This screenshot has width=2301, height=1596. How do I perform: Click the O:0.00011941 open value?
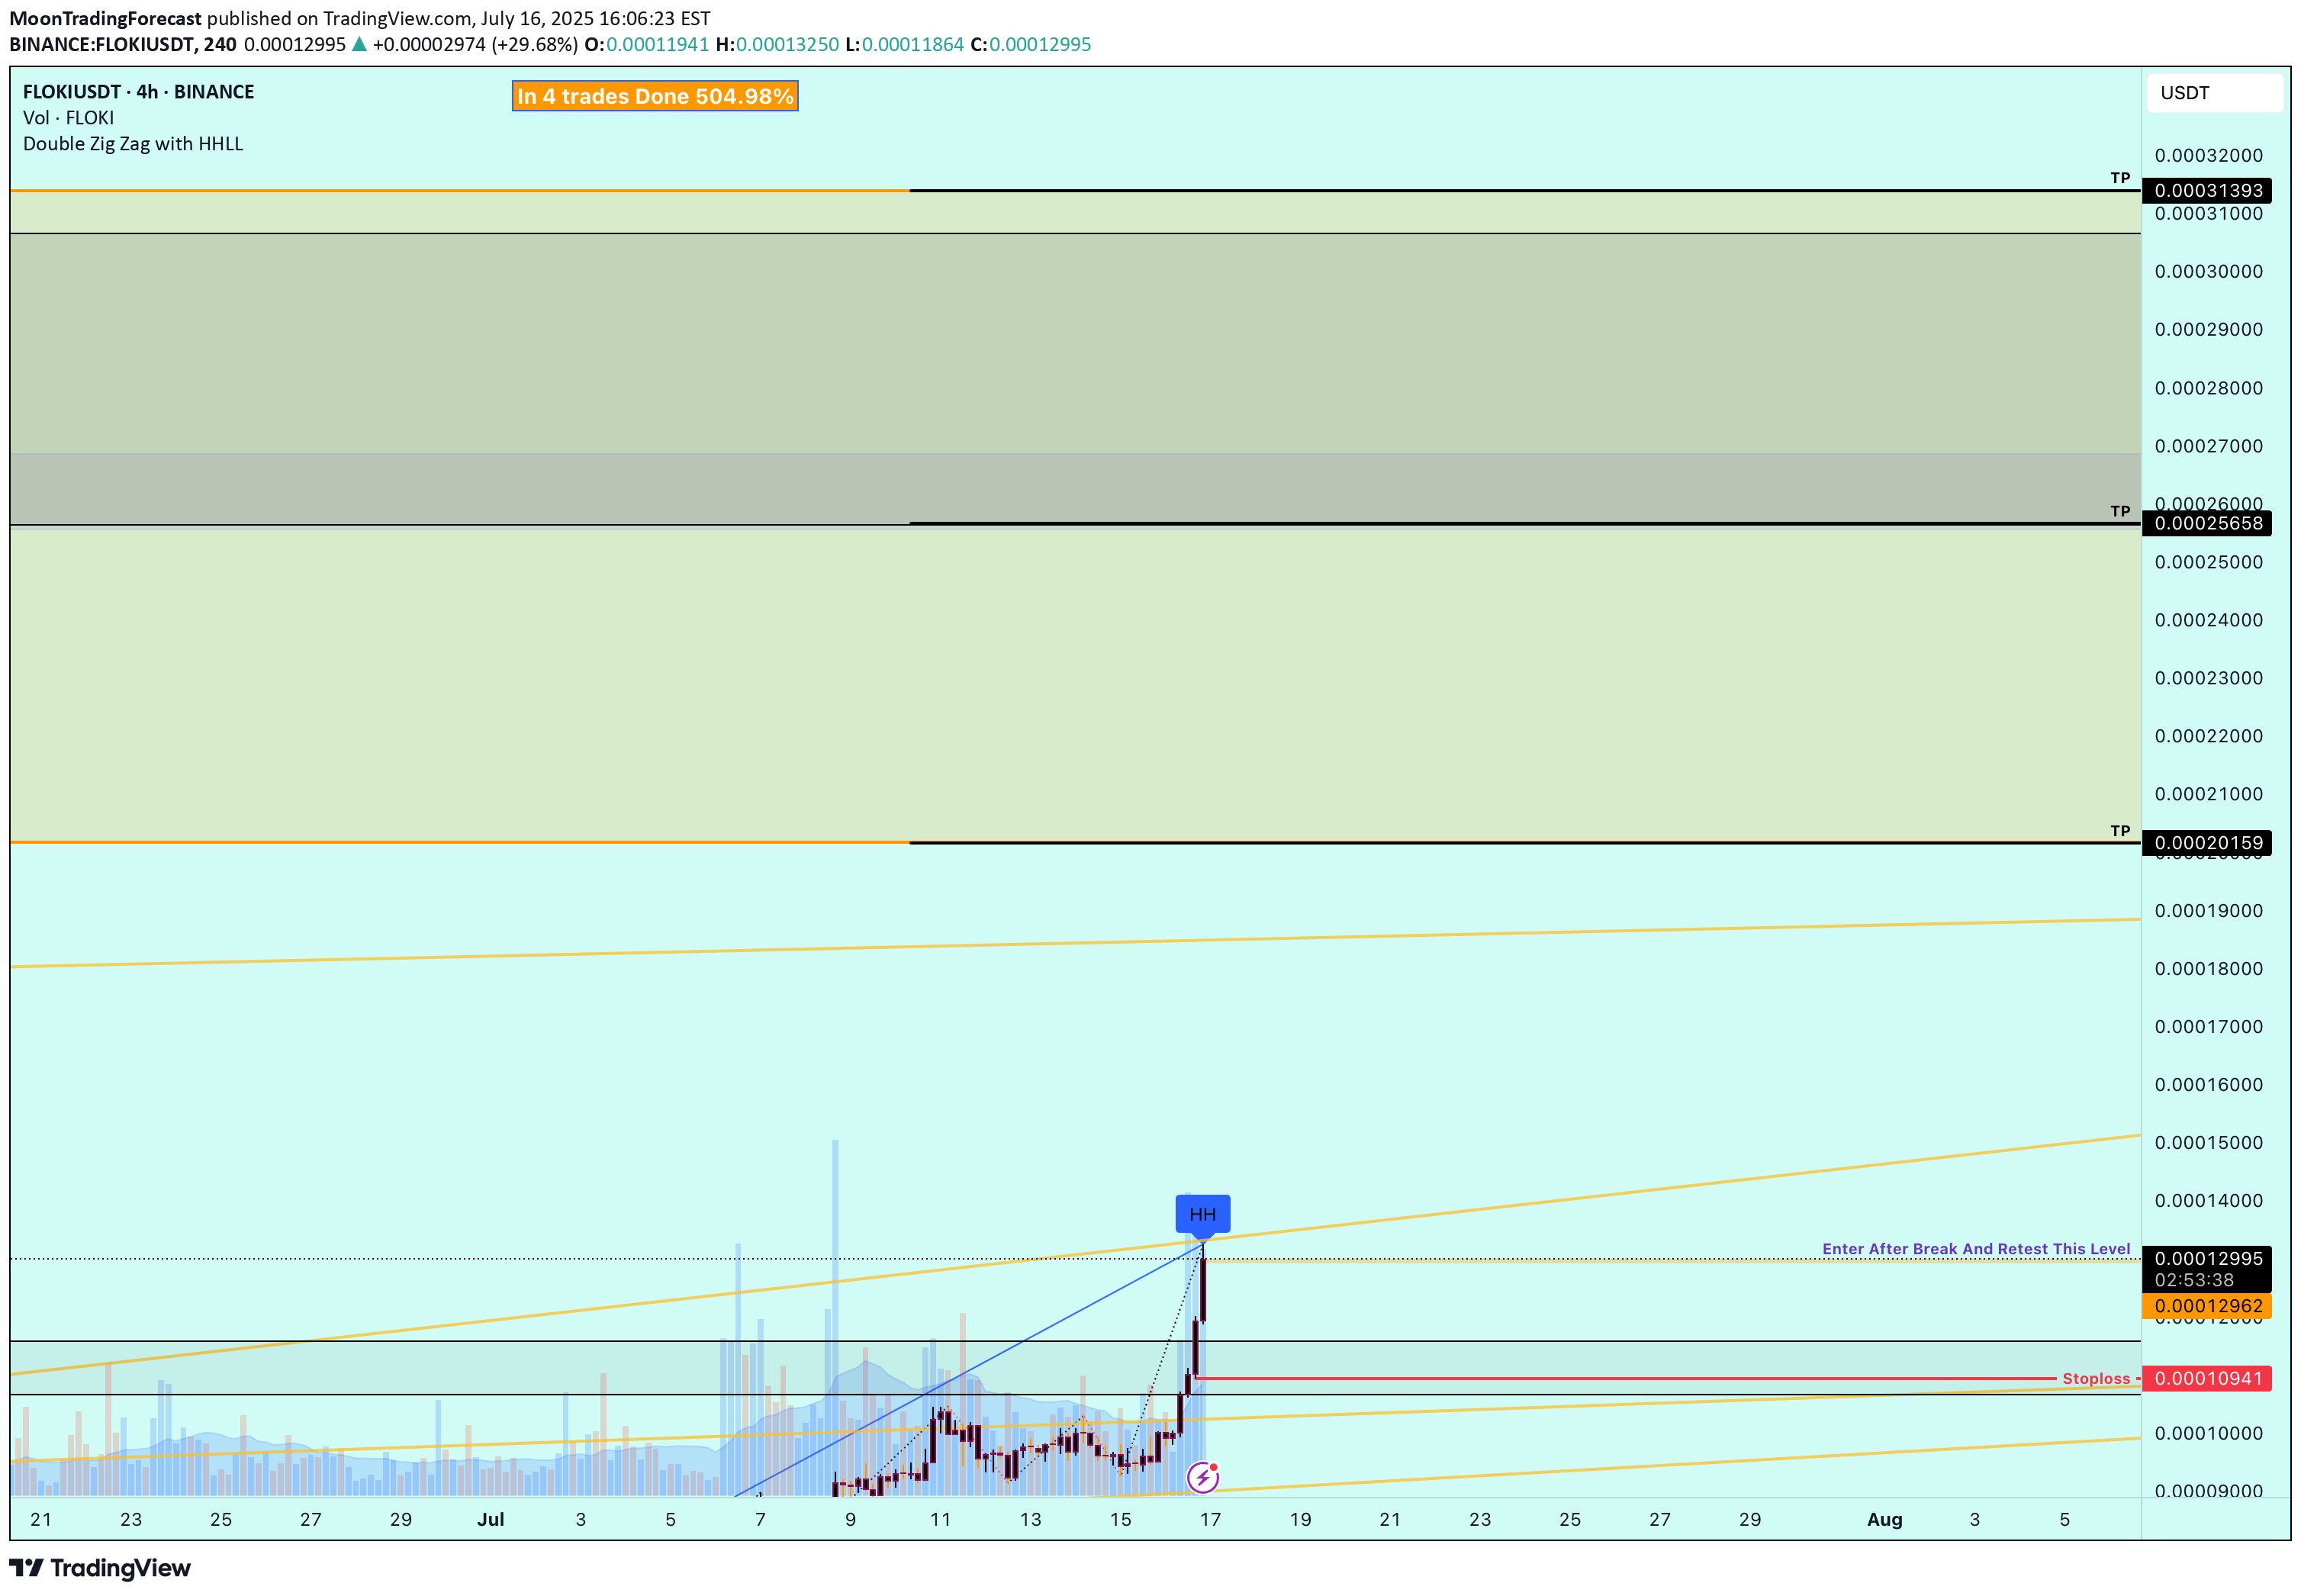point(646,44)
